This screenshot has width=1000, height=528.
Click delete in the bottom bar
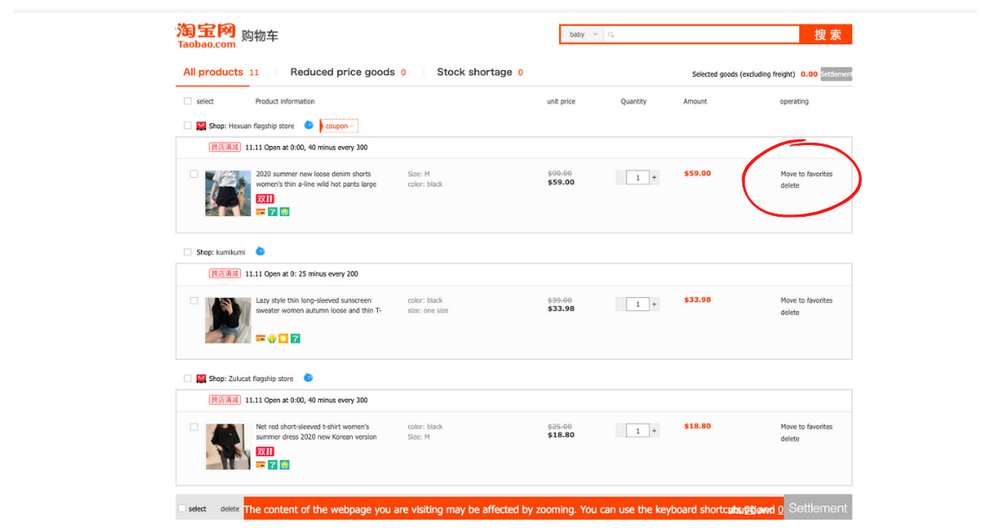click(x=230, y=509)
